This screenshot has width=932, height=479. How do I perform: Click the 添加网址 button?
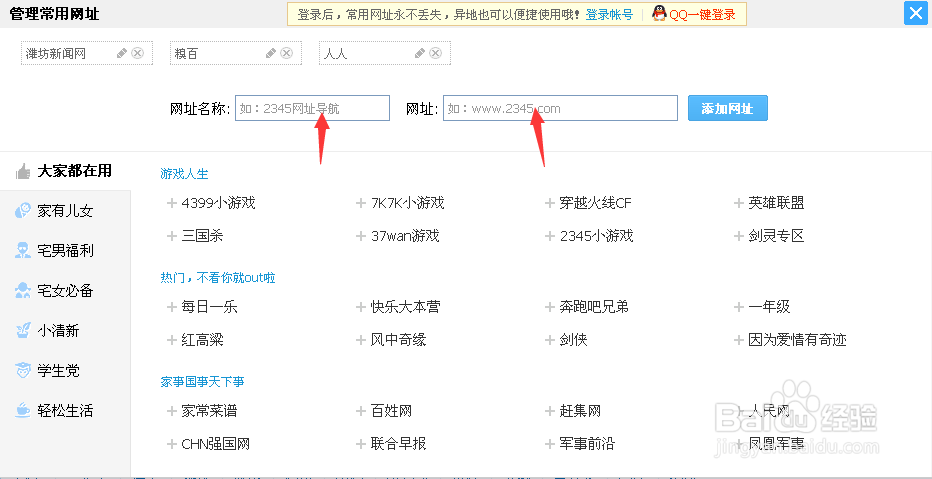(728, 108)
